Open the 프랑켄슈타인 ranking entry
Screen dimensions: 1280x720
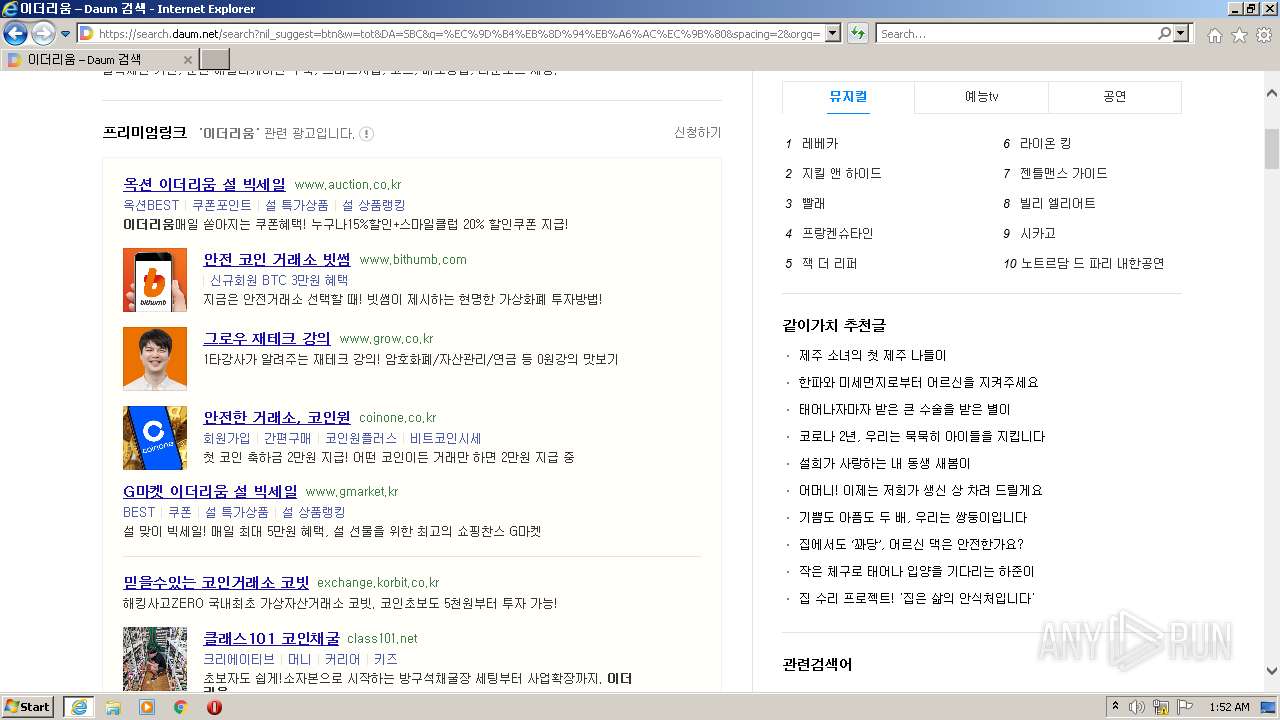point(837,233)
